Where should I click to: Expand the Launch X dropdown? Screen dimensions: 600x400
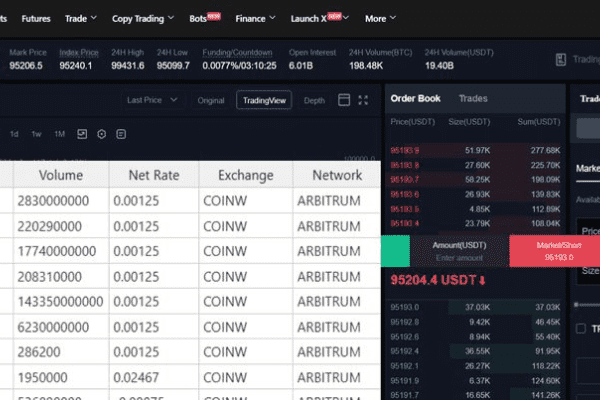pyautogui.click(x=320, y=18)
